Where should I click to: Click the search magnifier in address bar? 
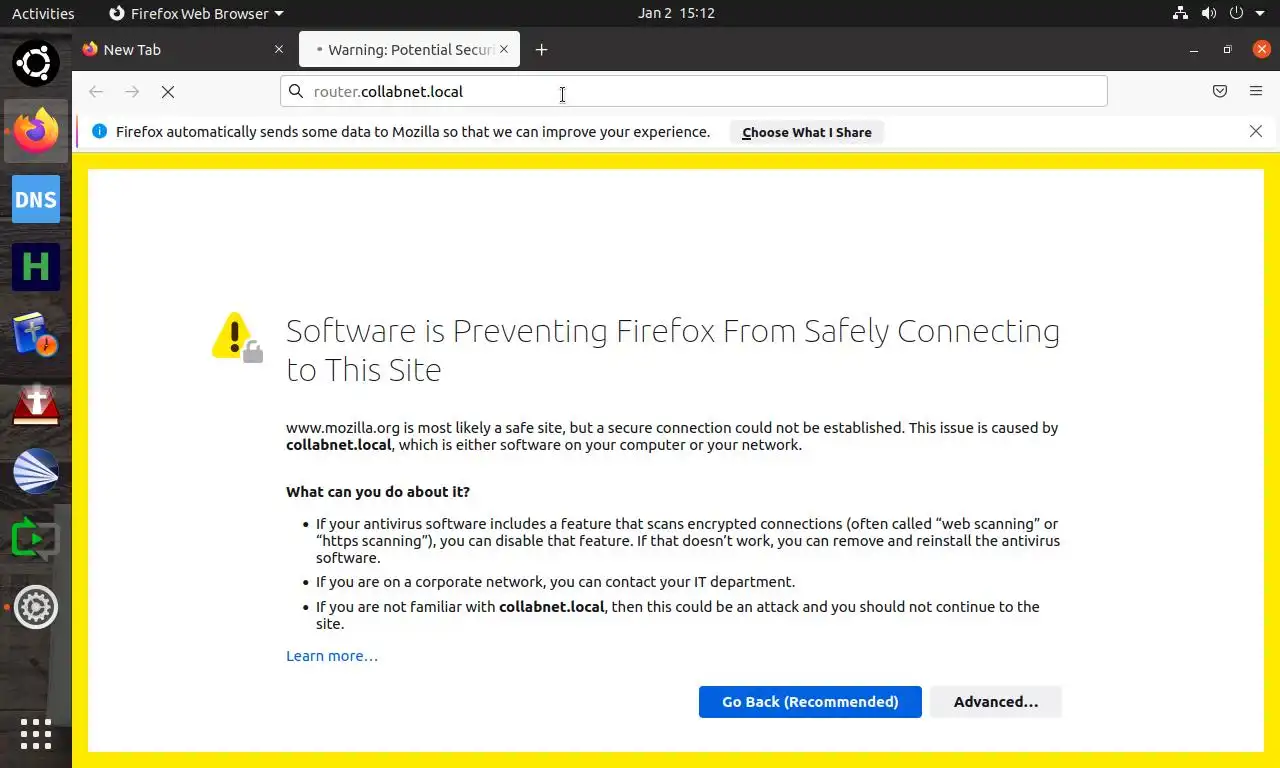tap(296, 91)
